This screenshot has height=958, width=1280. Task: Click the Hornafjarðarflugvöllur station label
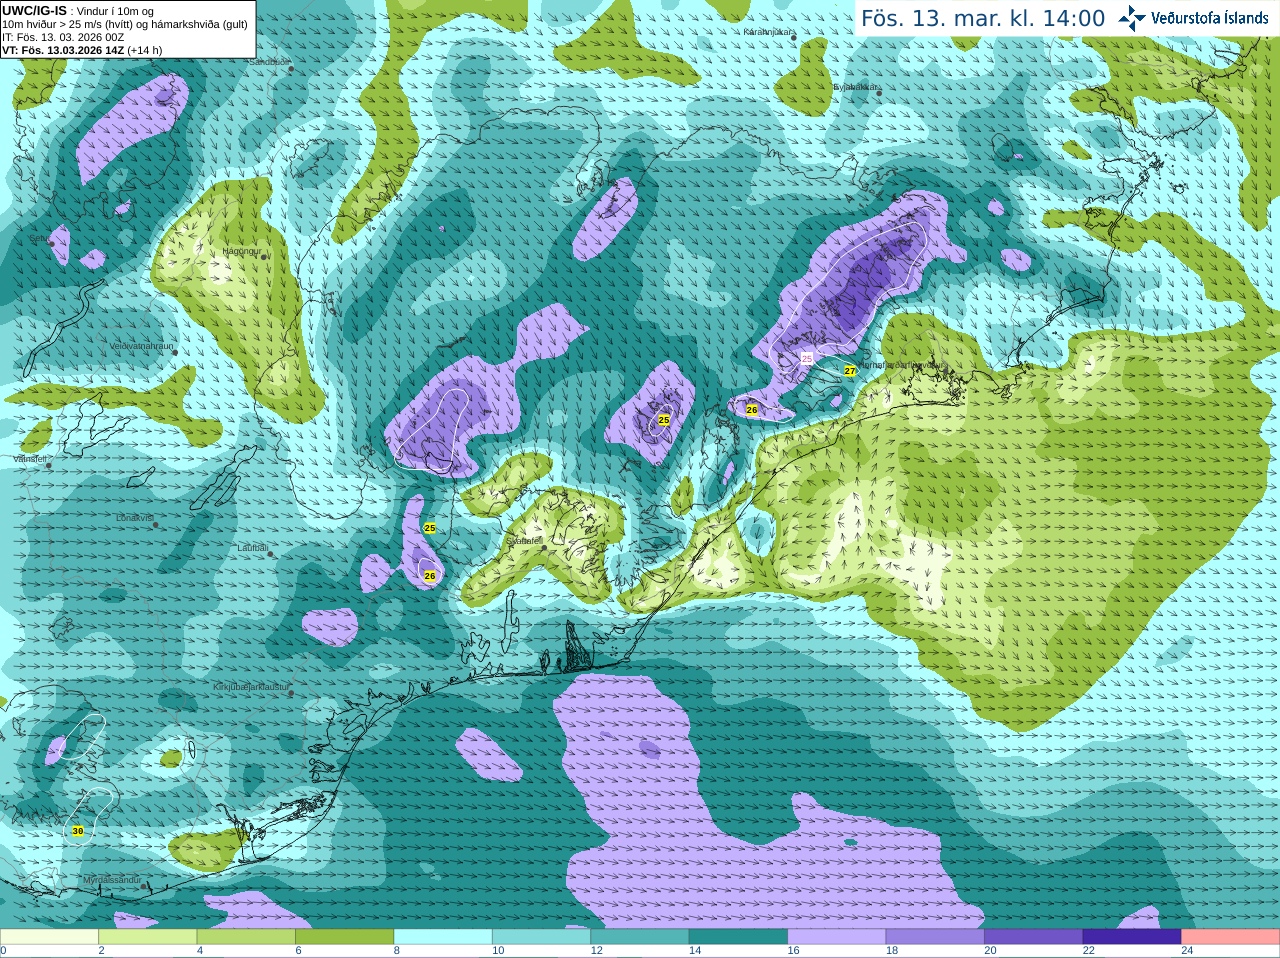[901, 365]
